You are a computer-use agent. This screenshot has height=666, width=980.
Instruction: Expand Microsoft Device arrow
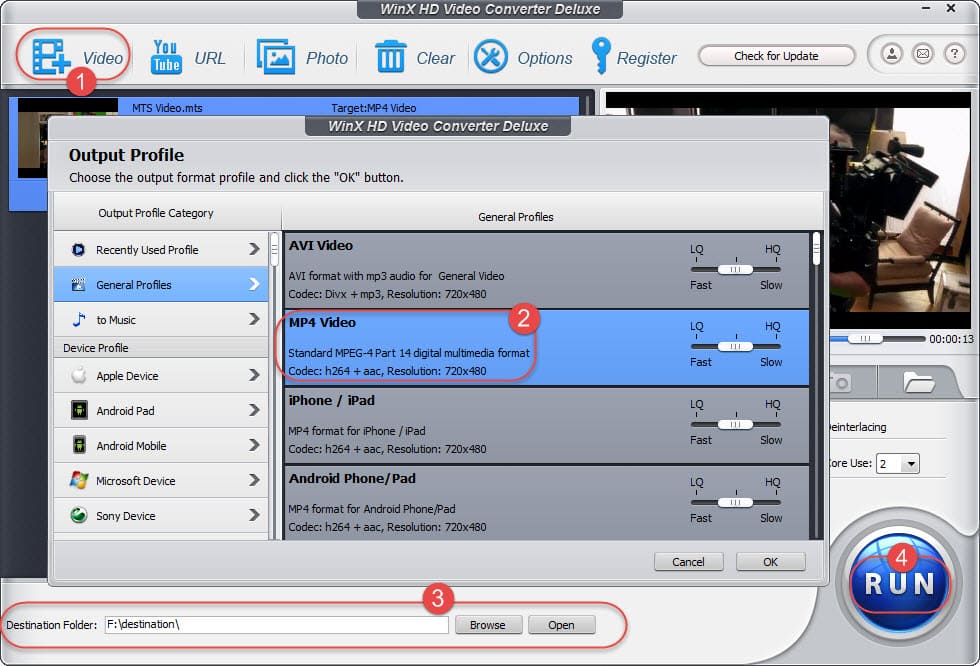click(254, 480)
